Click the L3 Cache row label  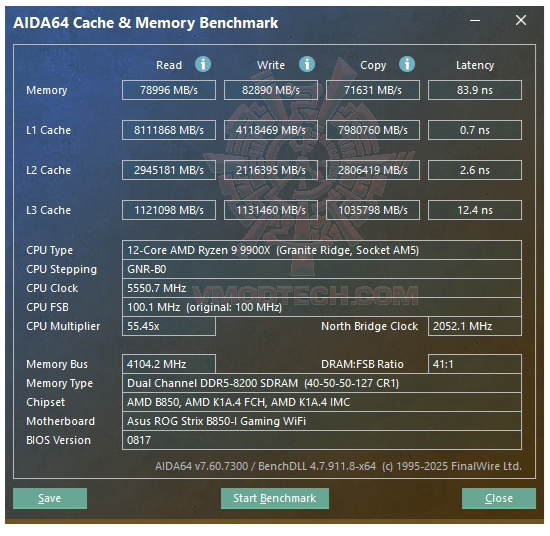[48, 210]
